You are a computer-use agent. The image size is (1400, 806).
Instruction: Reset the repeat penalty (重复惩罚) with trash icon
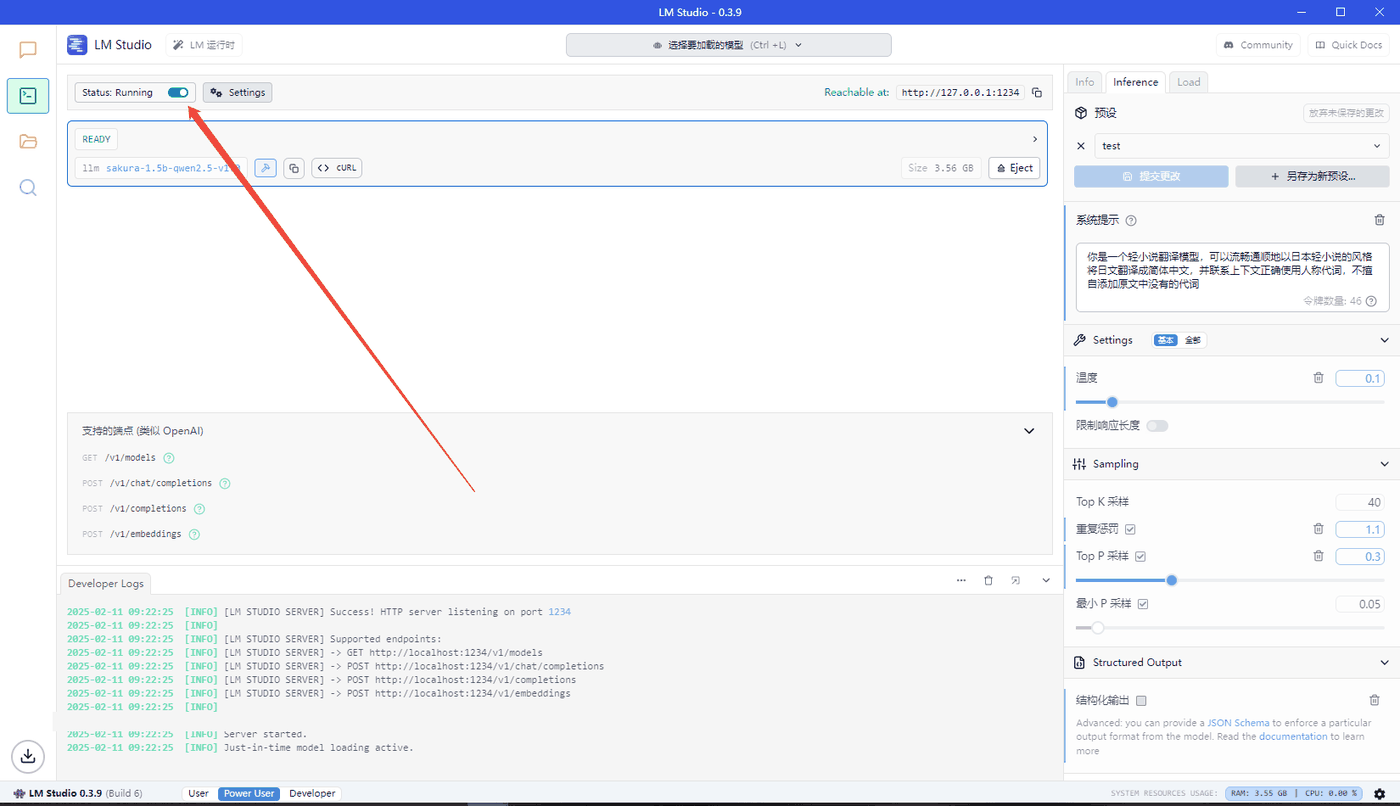click(1318, 529)
